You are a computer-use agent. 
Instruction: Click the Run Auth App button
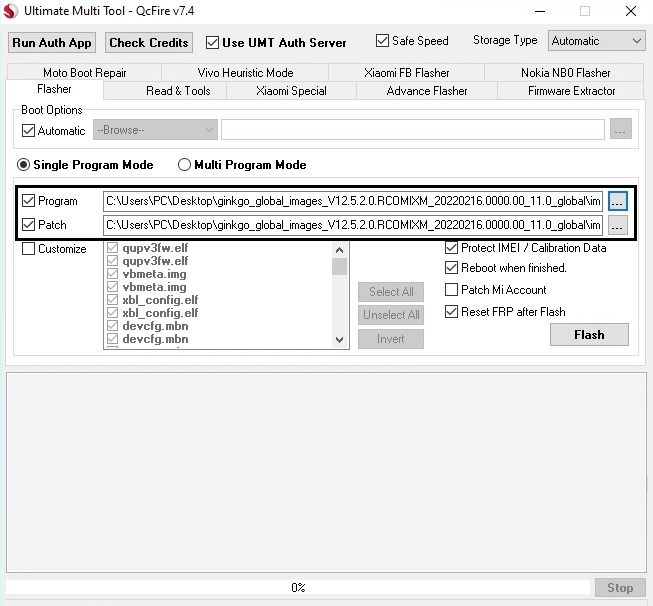pos(52,43)
